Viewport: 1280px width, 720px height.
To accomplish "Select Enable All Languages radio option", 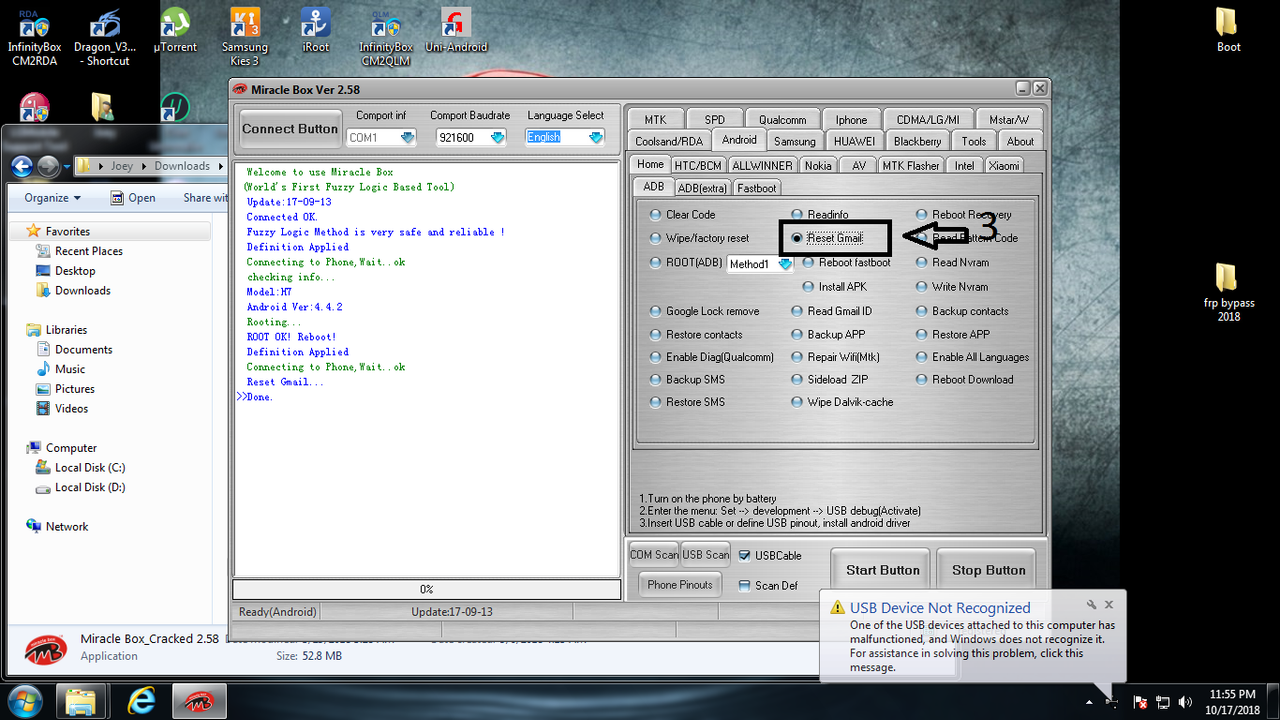I will tap(922, 357).
